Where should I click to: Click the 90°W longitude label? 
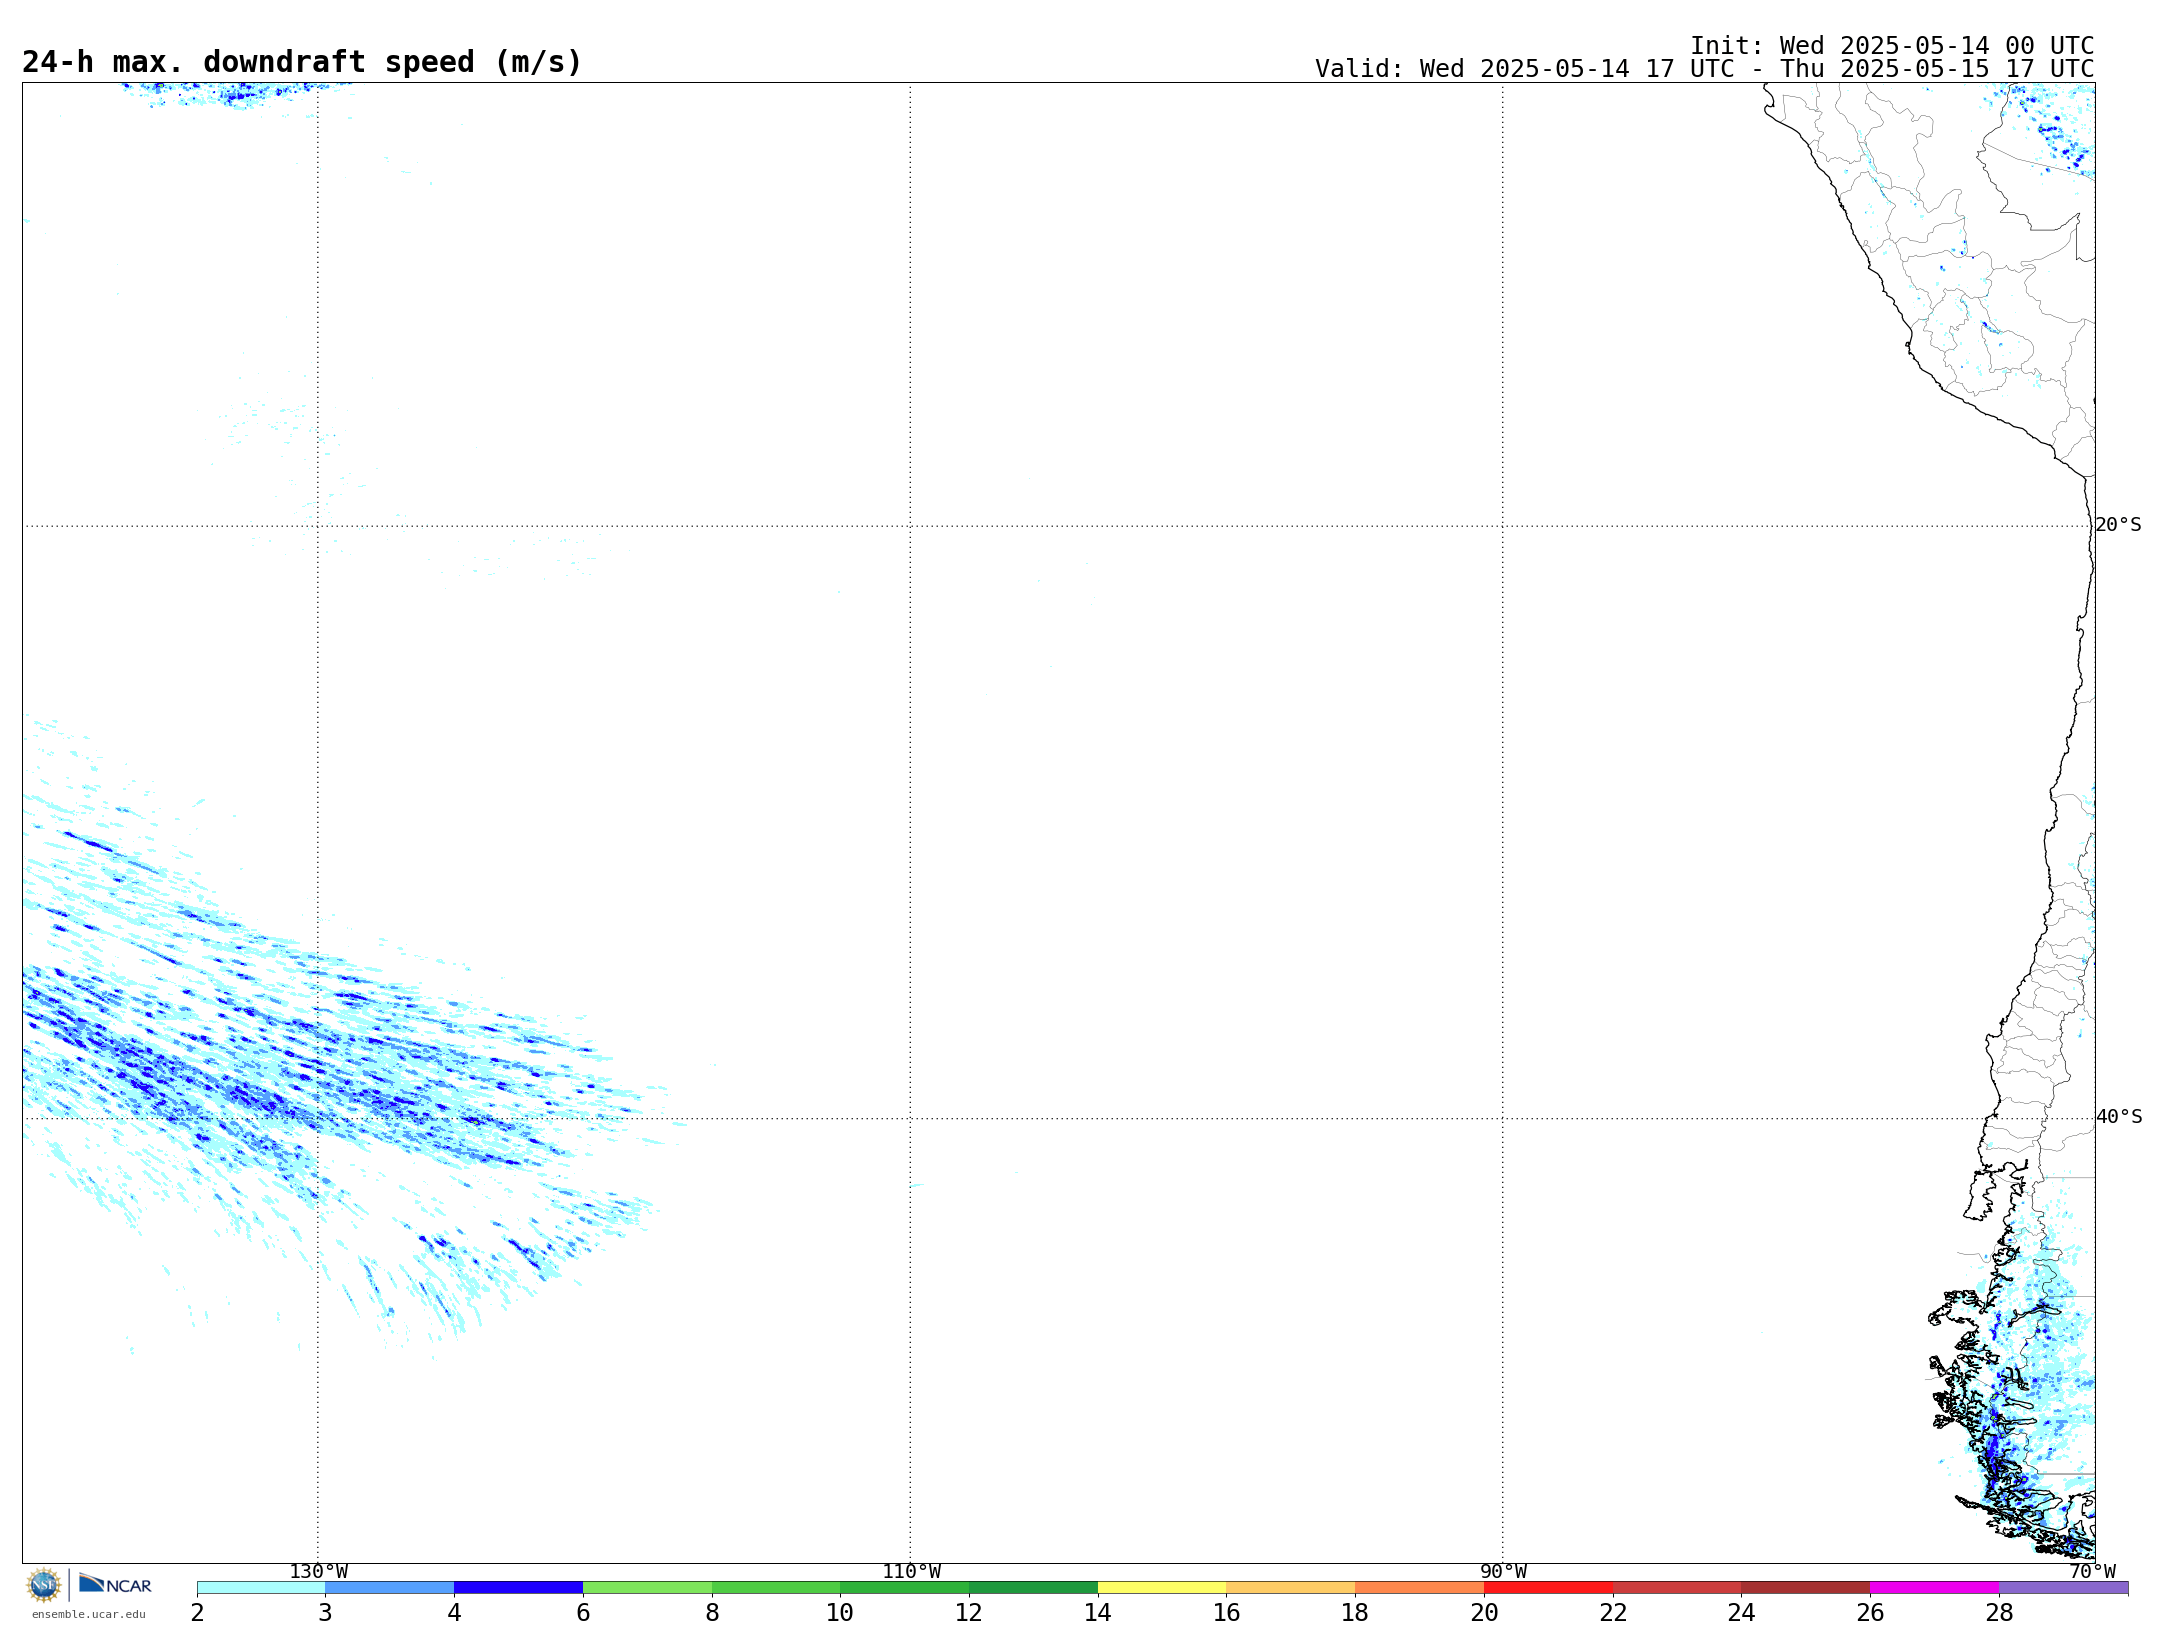coord(1503,1572)
